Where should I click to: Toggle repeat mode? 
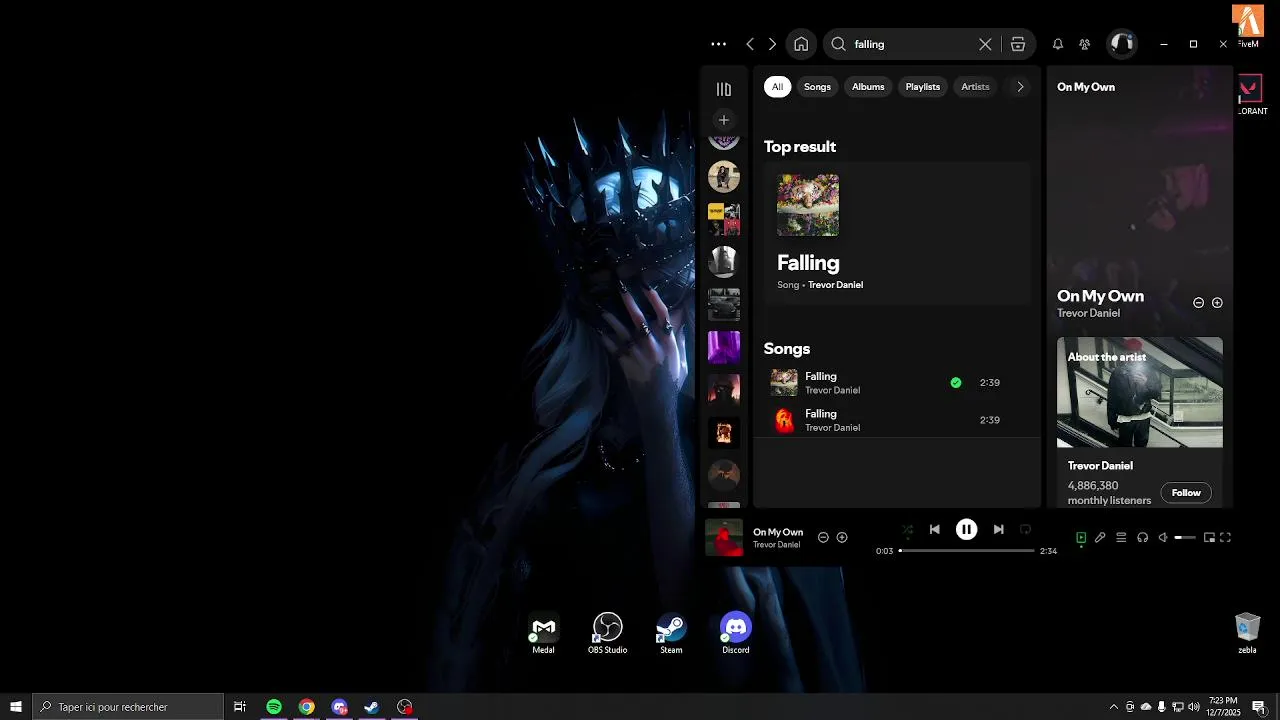click(1025, 530)
